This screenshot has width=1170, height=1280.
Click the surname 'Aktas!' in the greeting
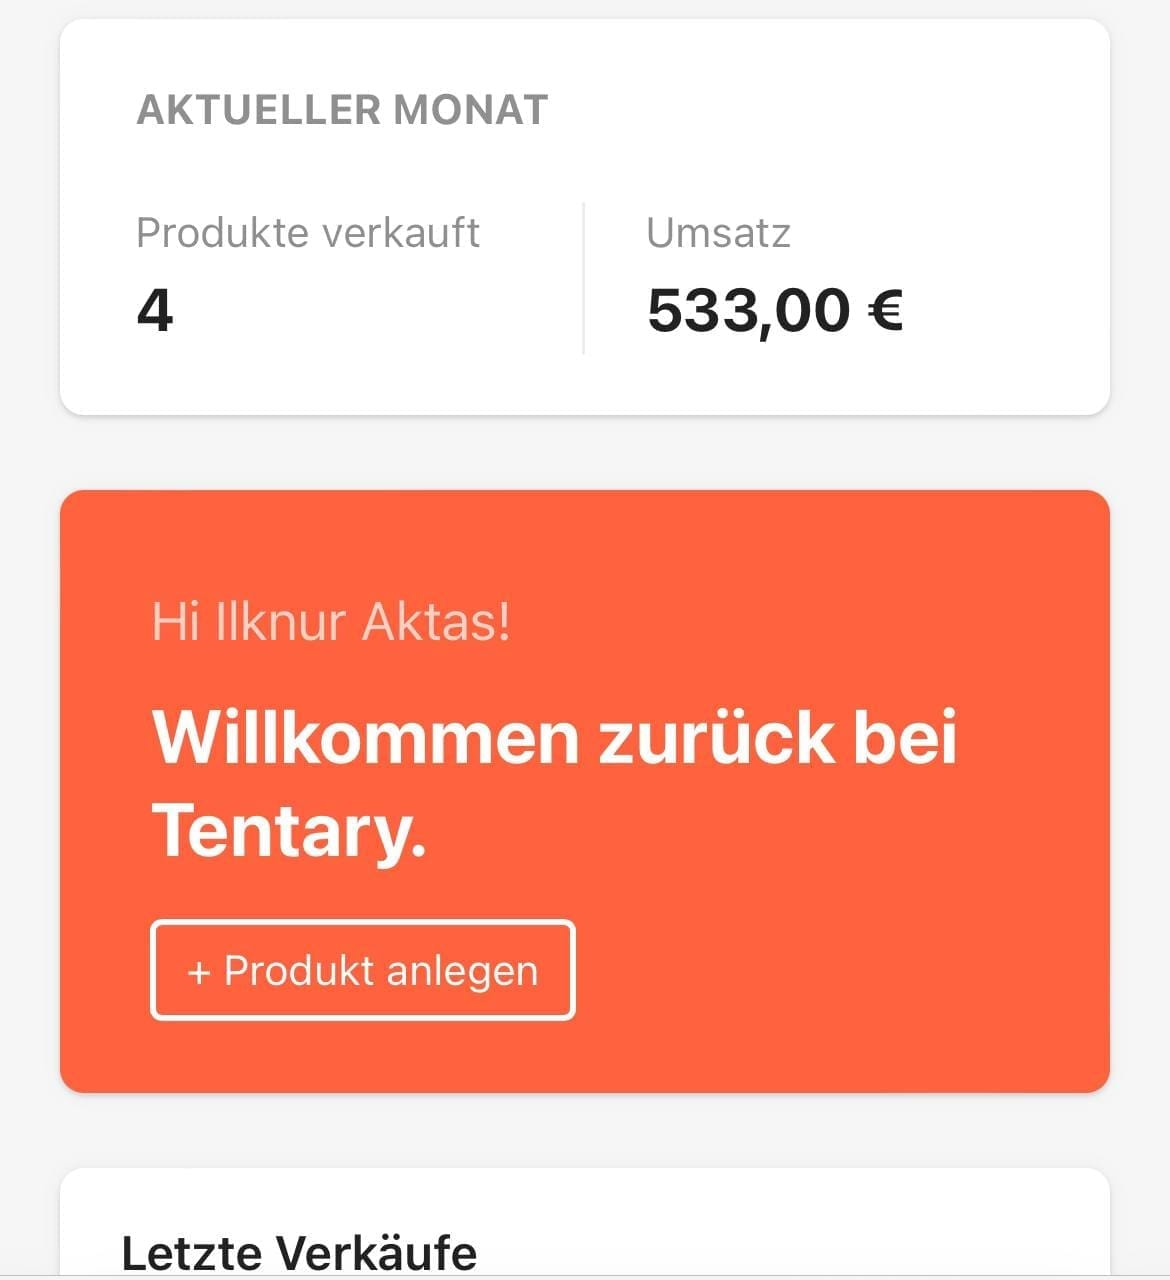click(x=436, y=621)
